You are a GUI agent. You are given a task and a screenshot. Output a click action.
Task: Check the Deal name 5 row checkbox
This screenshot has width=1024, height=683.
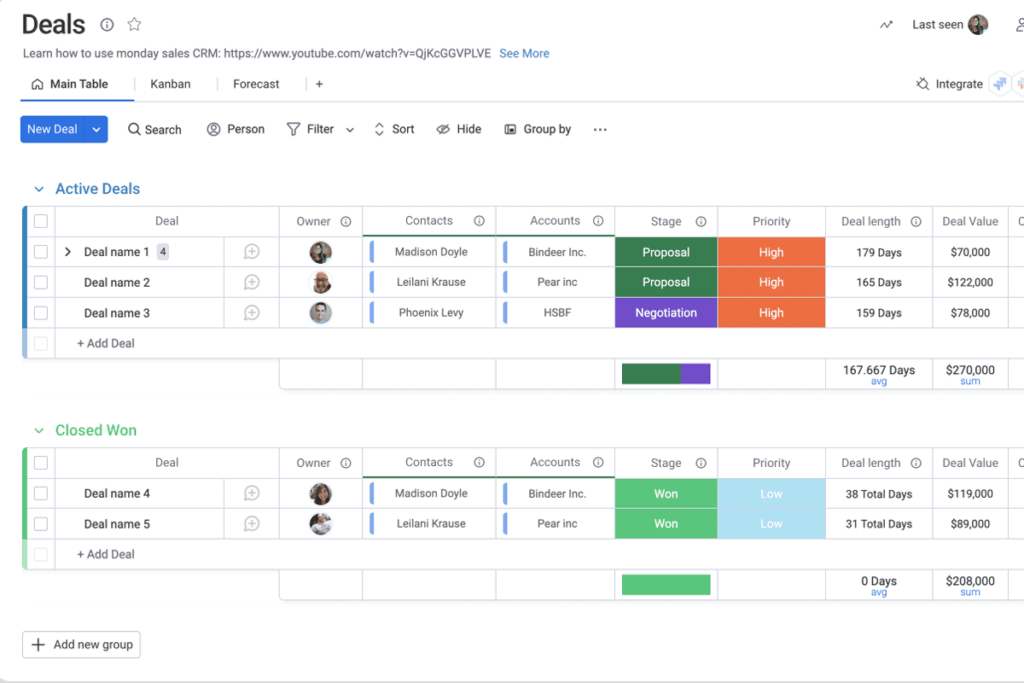(x=40, y=524)
